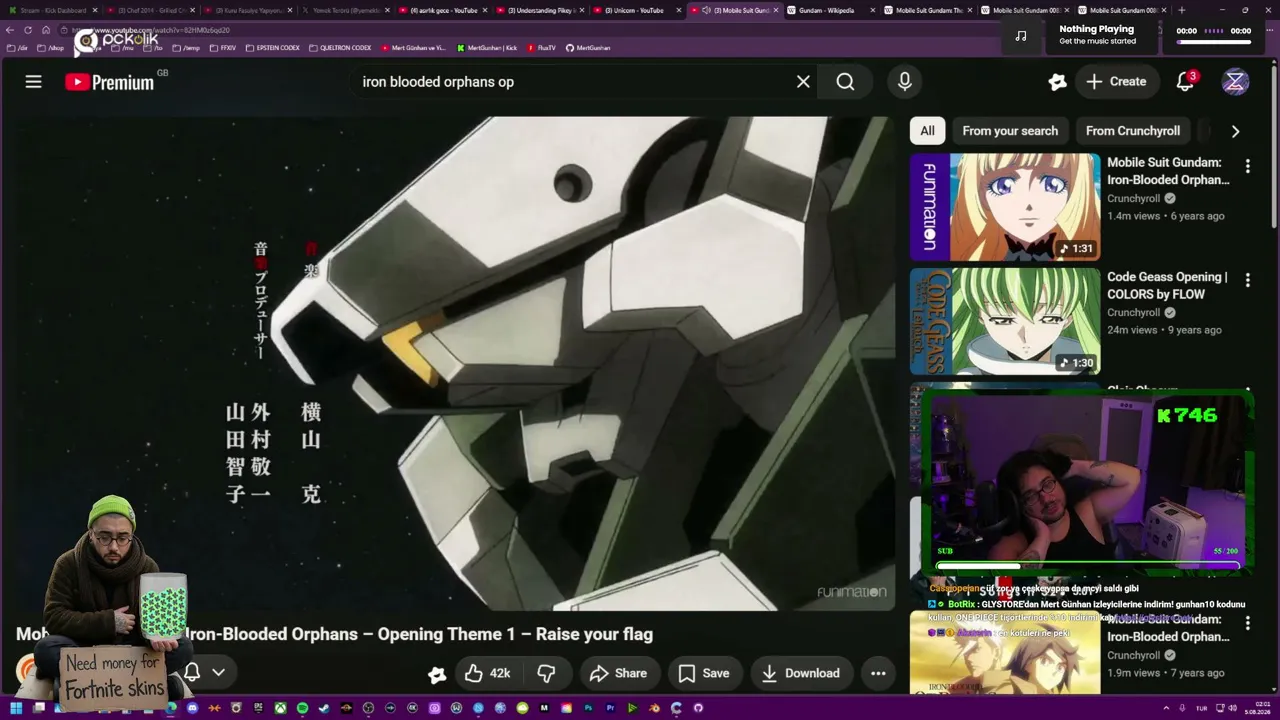Select the 'From Crunchyroll' chip
1280x720 pixels.
tap(1133, 131)
